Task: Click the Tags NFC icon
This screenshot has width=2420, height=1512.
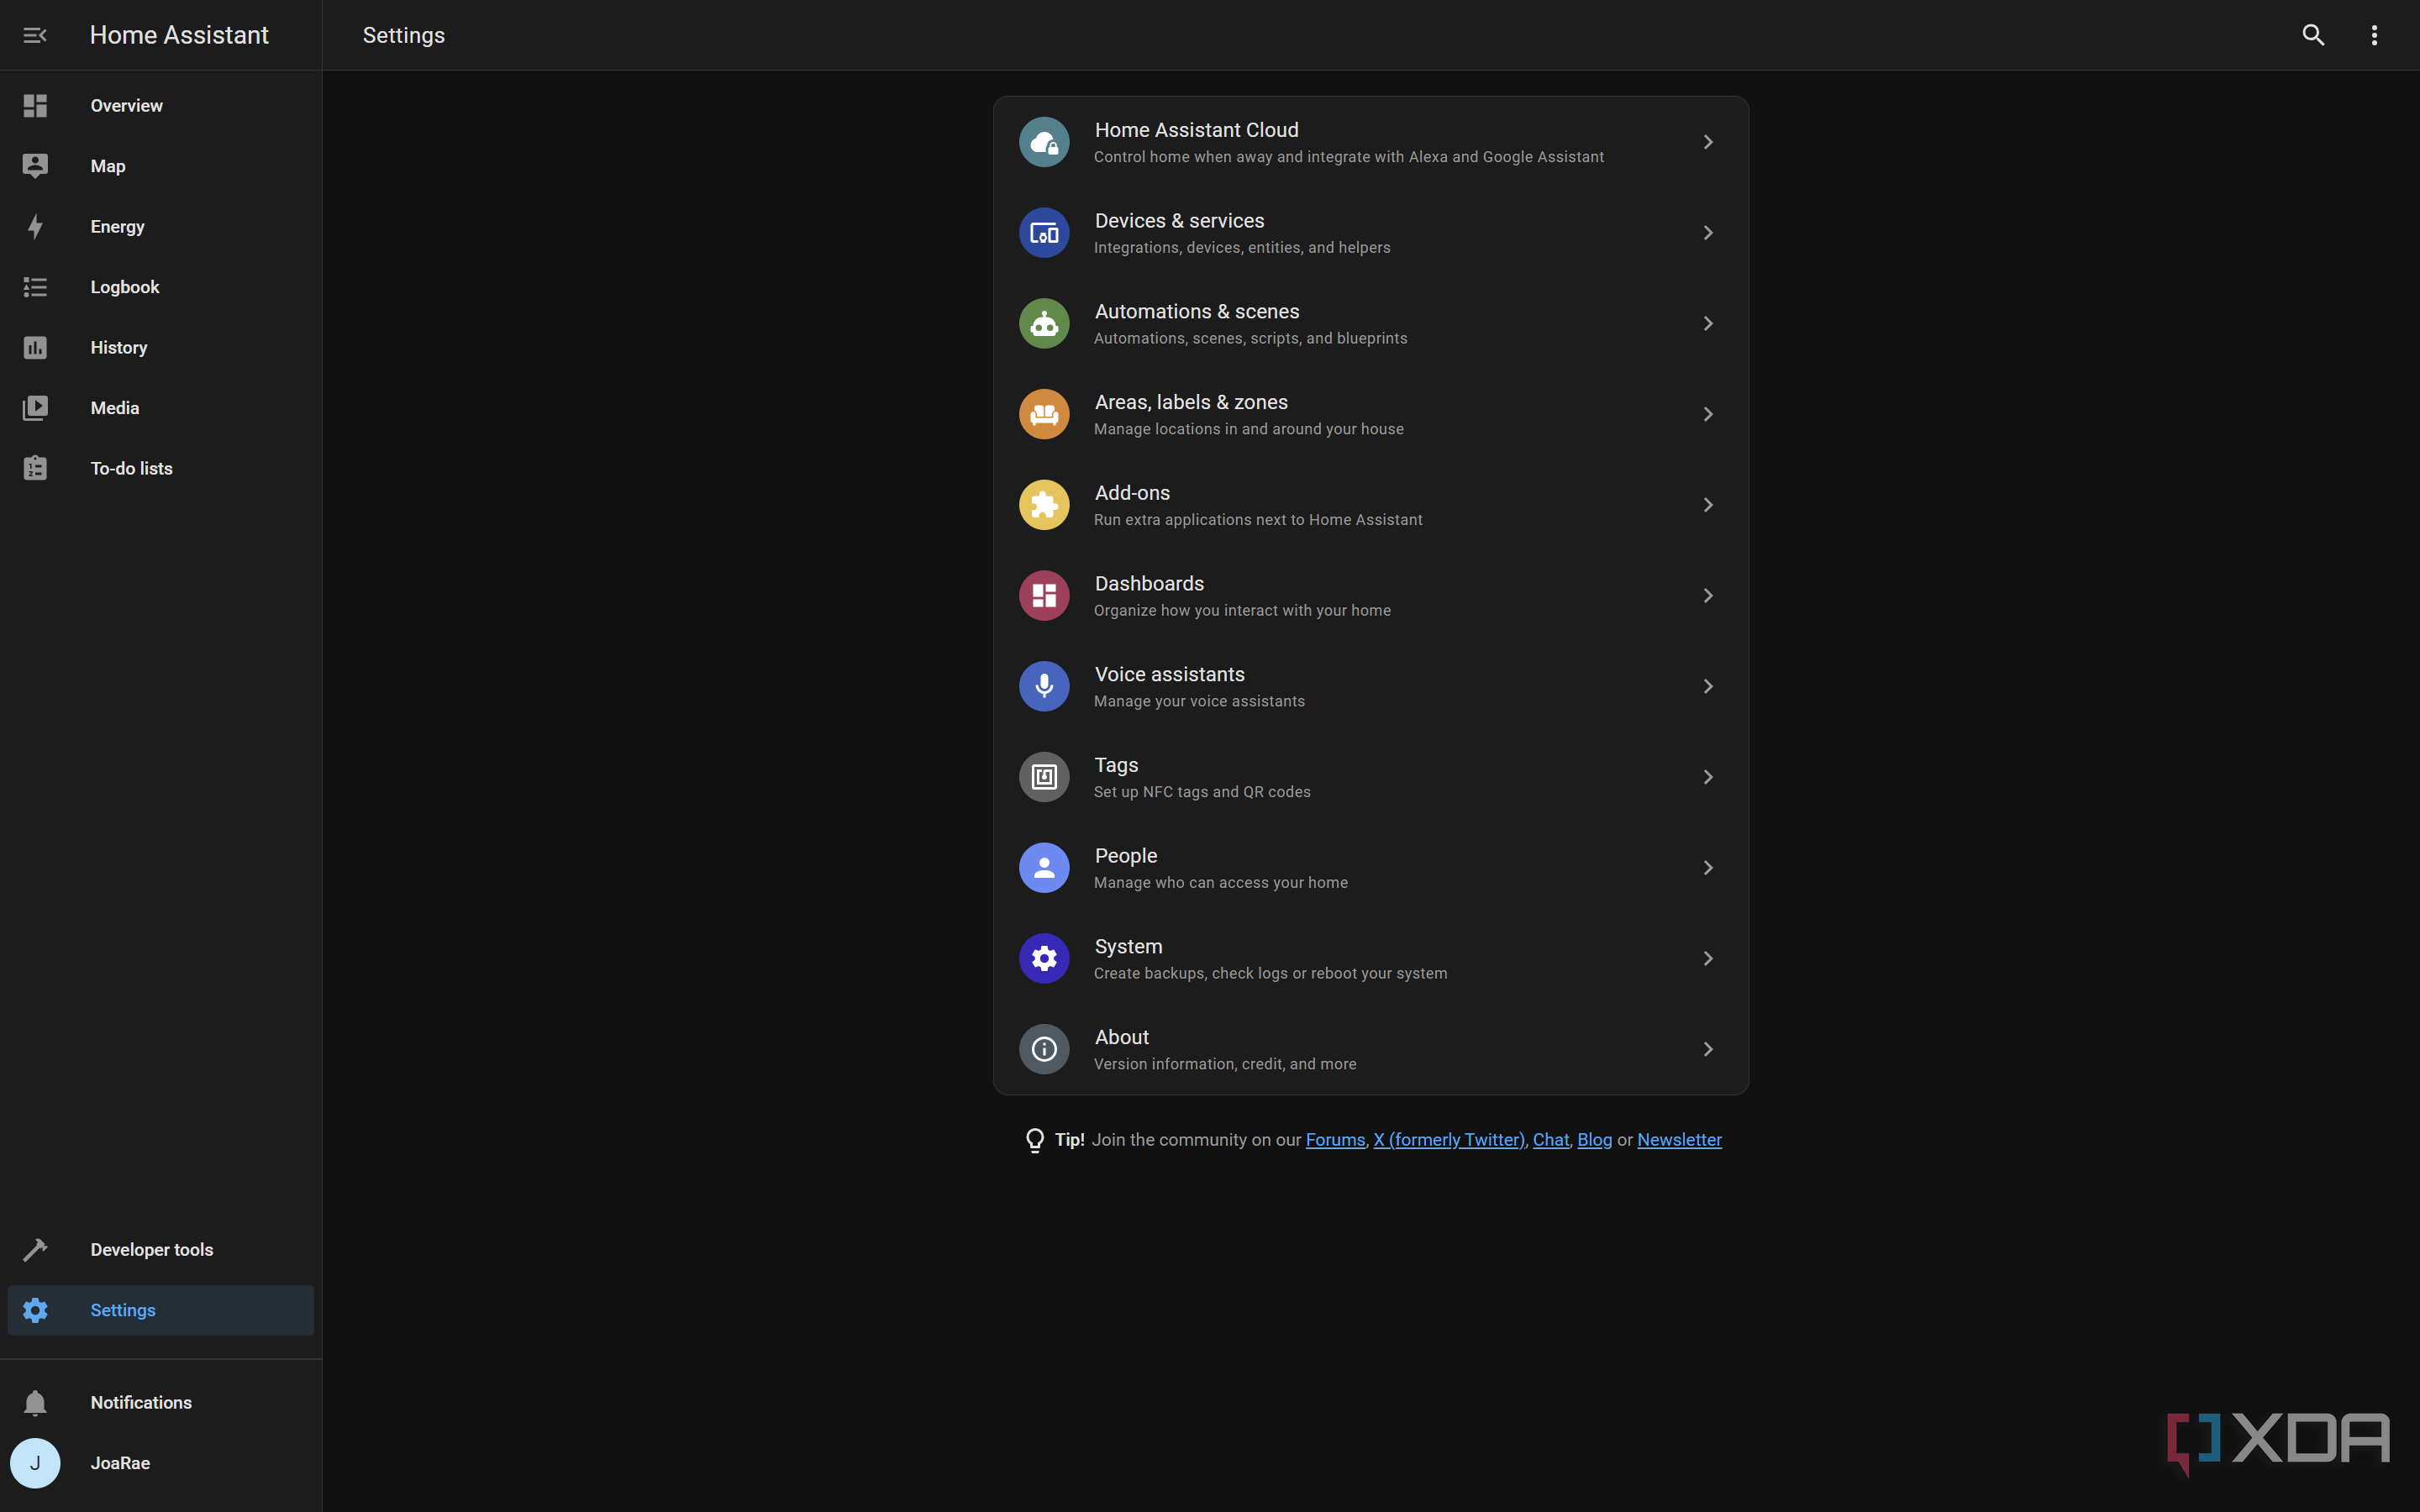Action: tap(1044, 777)
